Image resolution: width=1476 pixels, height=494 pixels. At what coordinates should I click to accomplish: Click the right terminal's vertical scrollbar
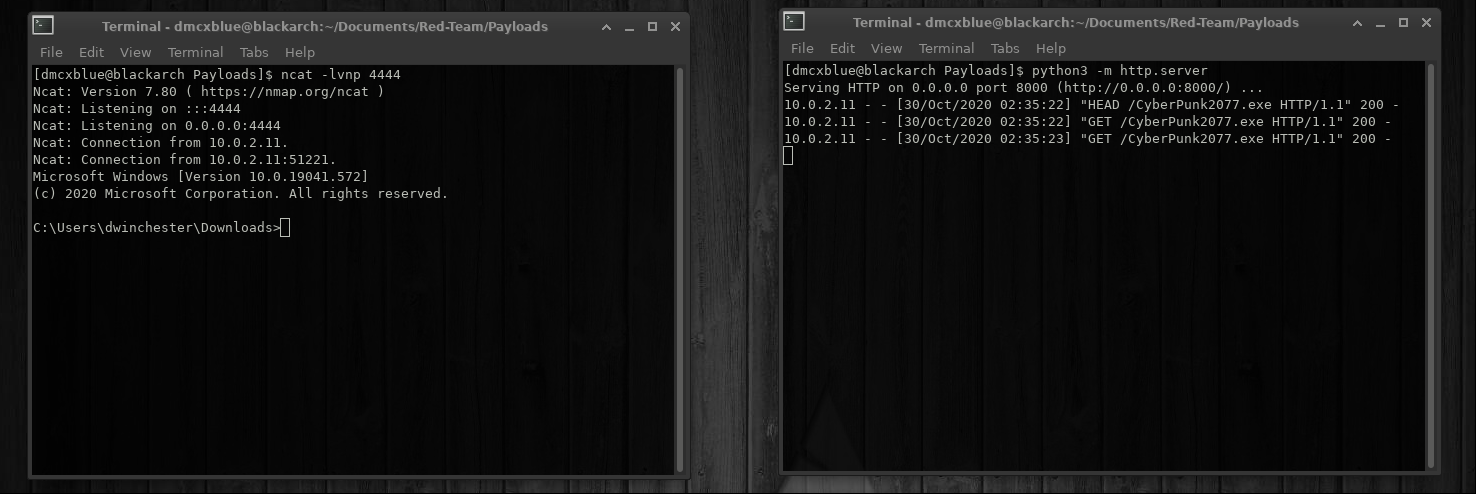pyautogui.click(x=1432, y=265)
